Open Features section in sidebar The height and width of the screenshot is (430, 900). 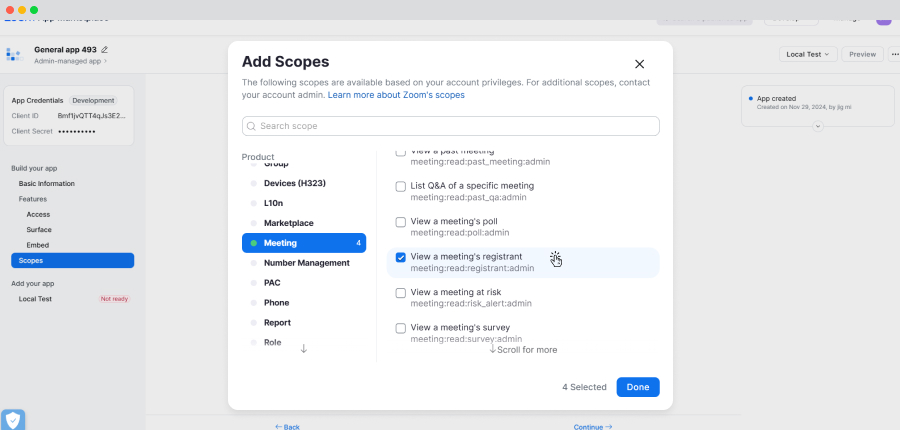pyautogui.click(x=33, y=199)
